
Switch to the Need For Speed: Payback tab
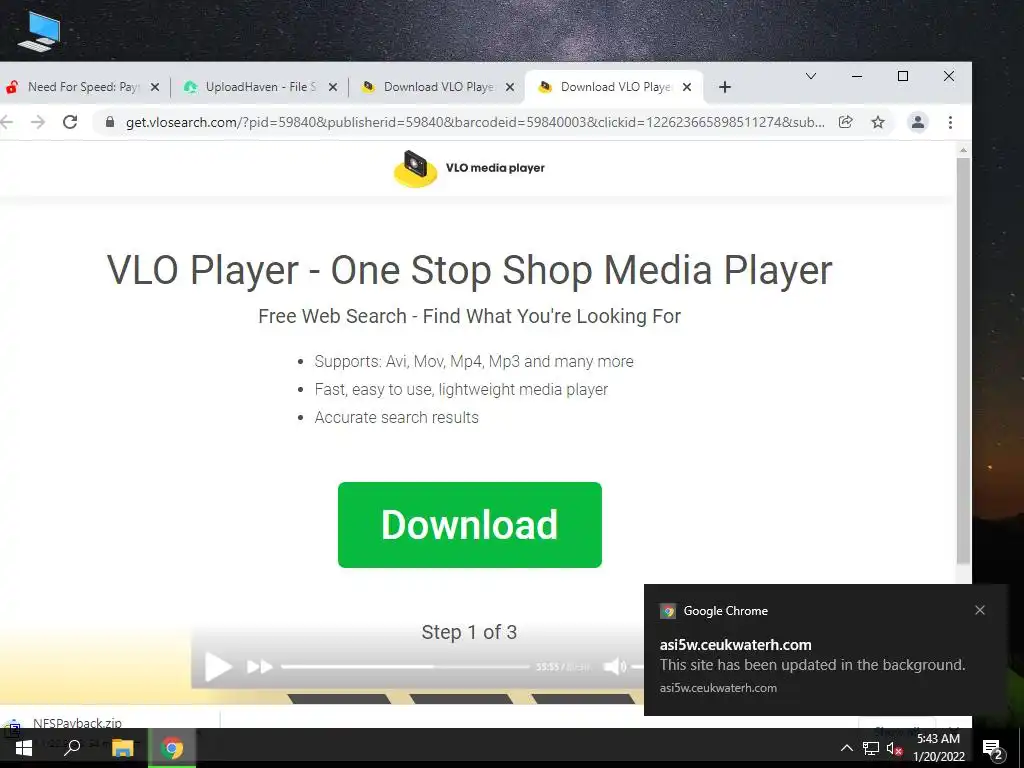tap(82, 87)
